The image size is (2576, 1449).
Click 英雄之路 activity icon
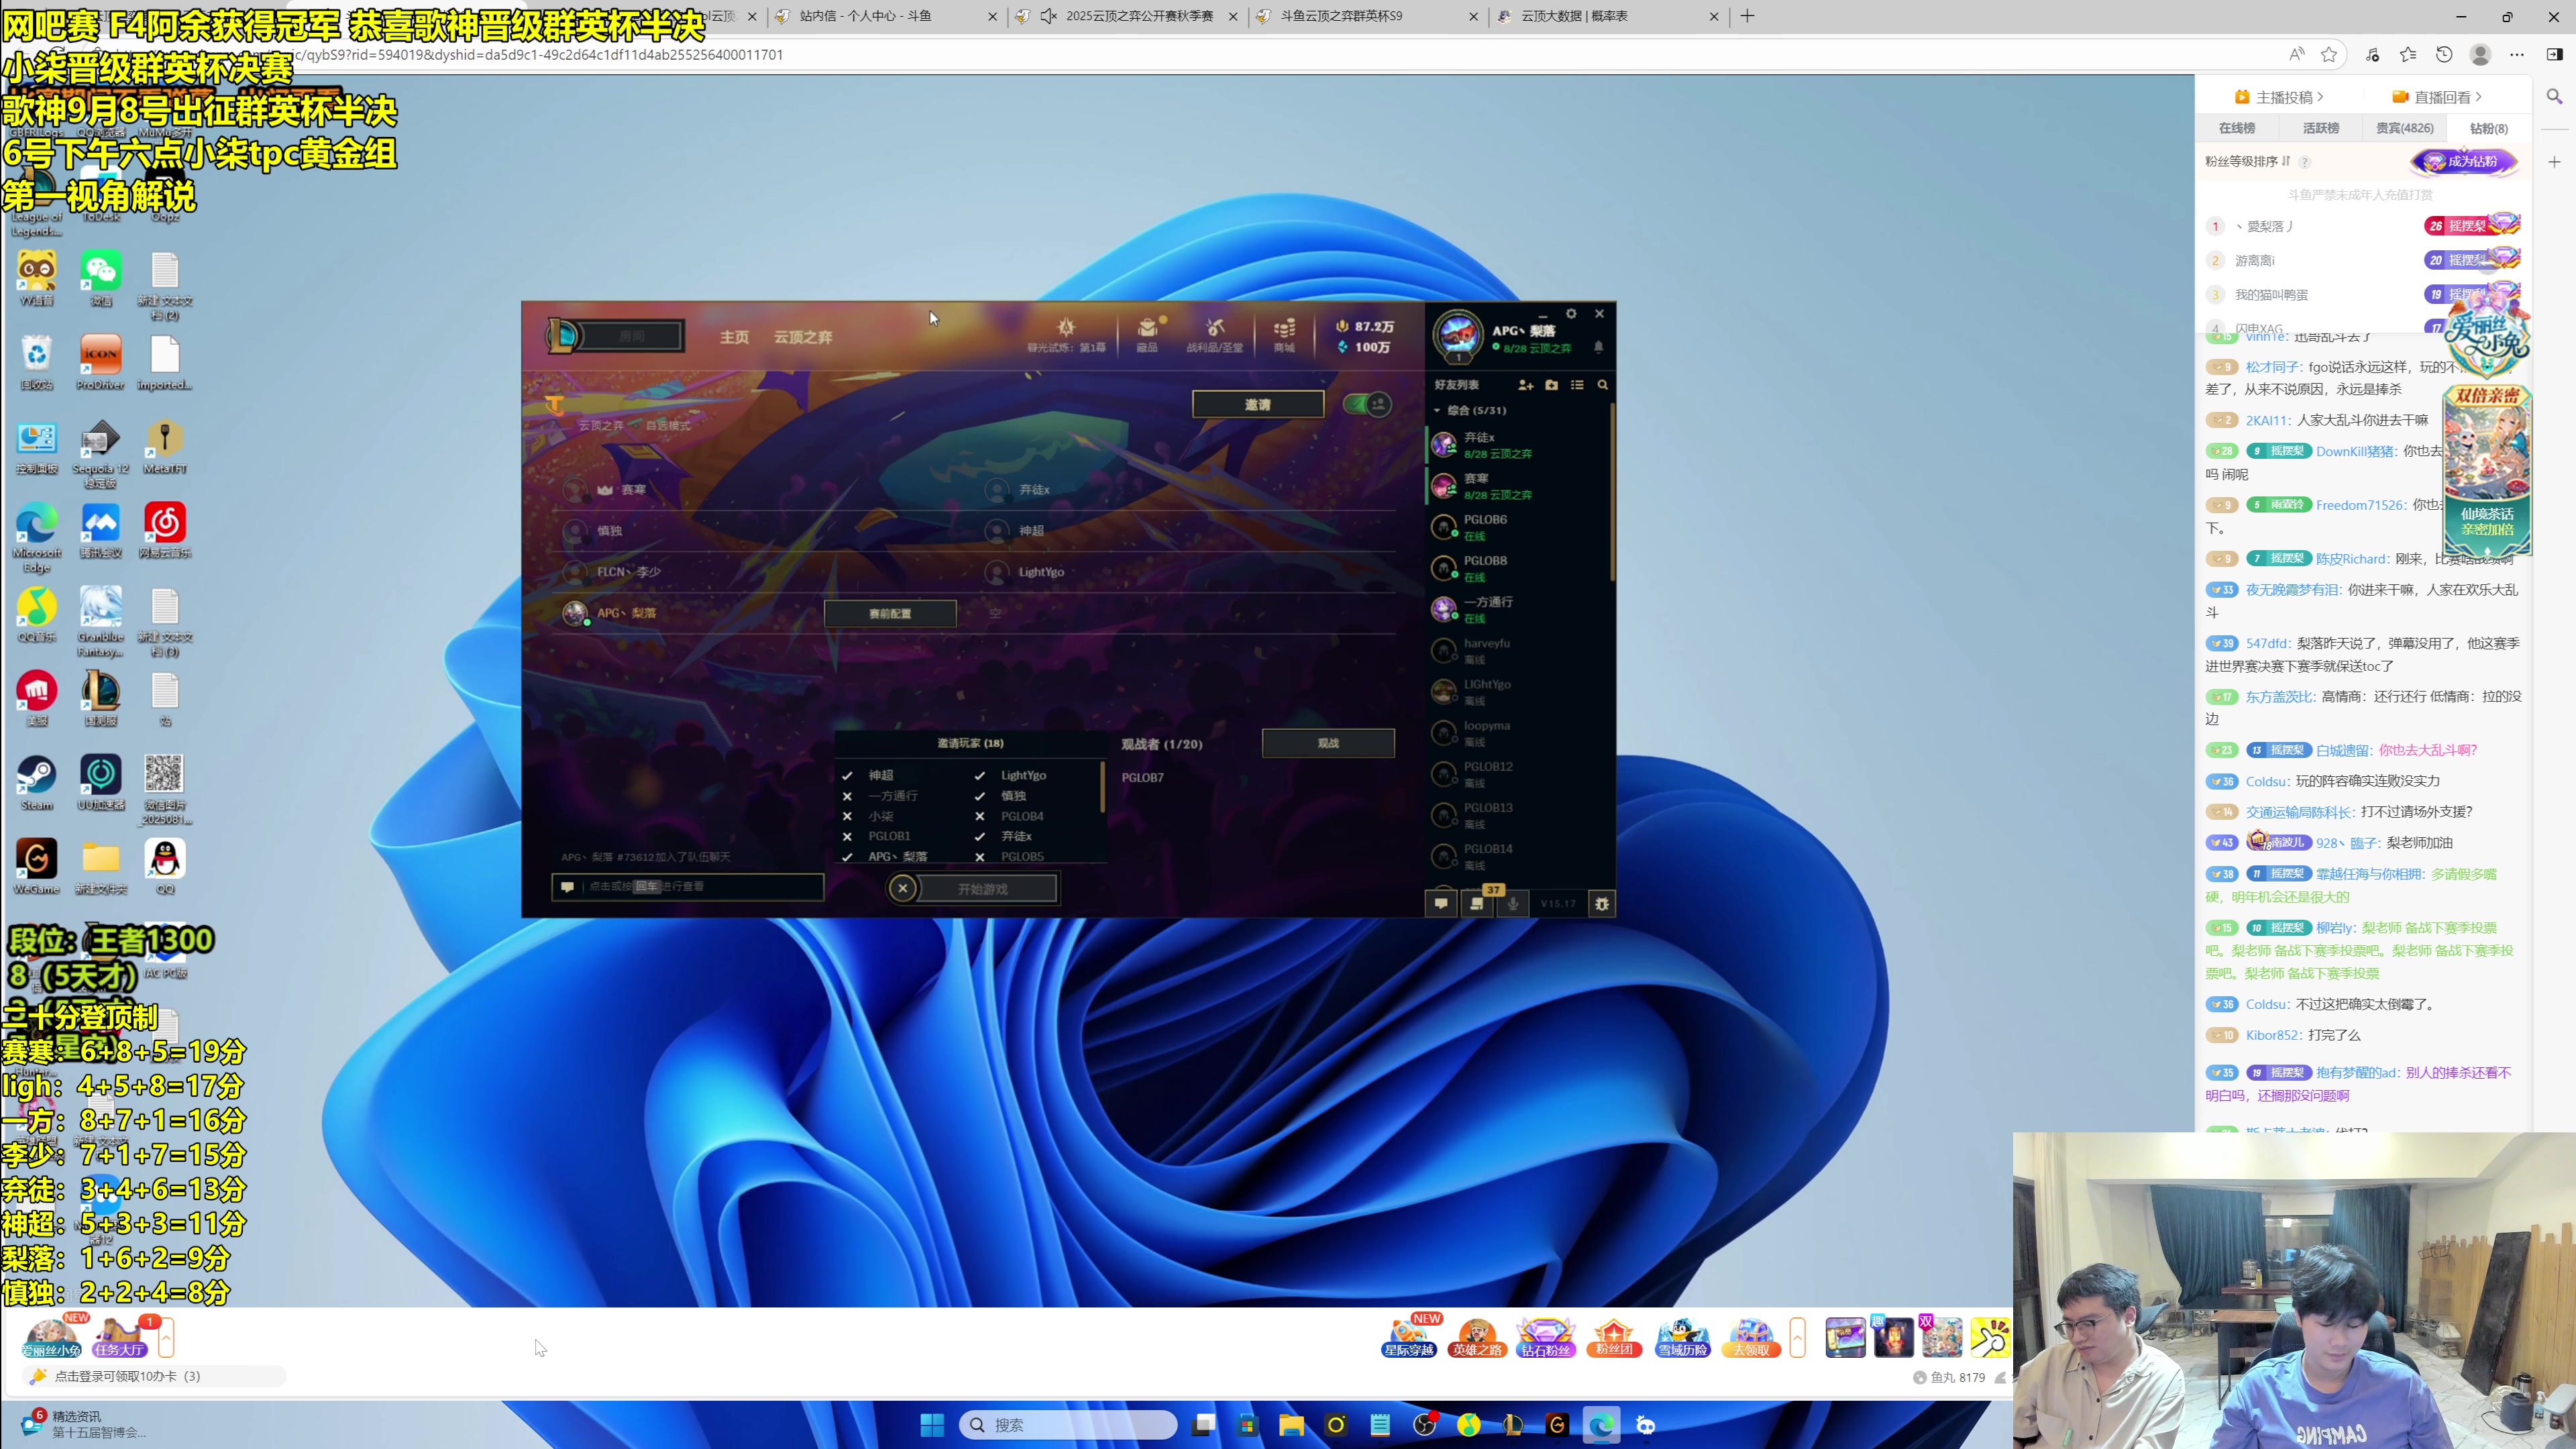1478,1337
